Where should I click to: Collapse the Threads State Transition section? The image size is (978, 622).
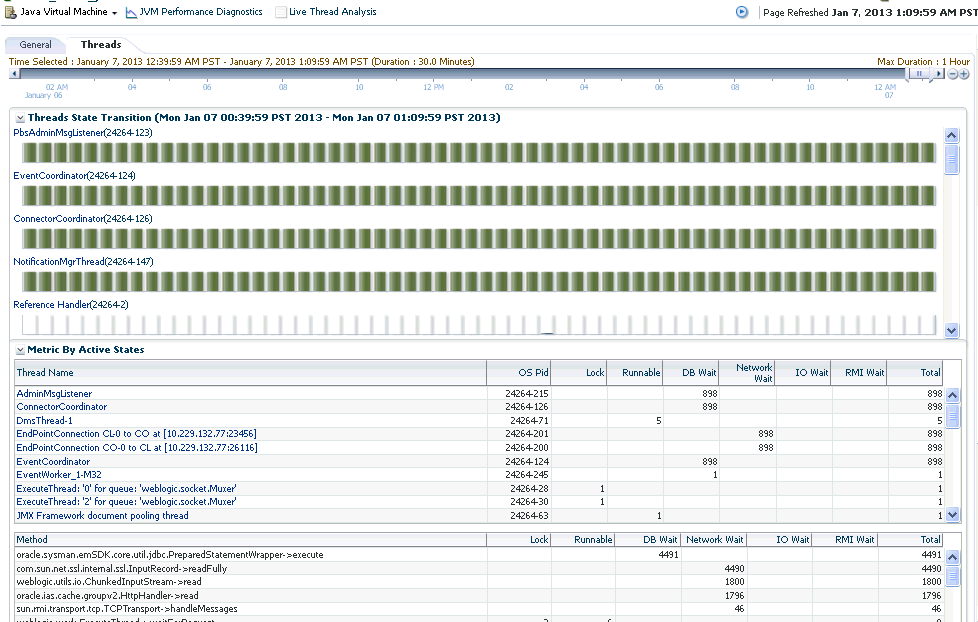[19, 116]
